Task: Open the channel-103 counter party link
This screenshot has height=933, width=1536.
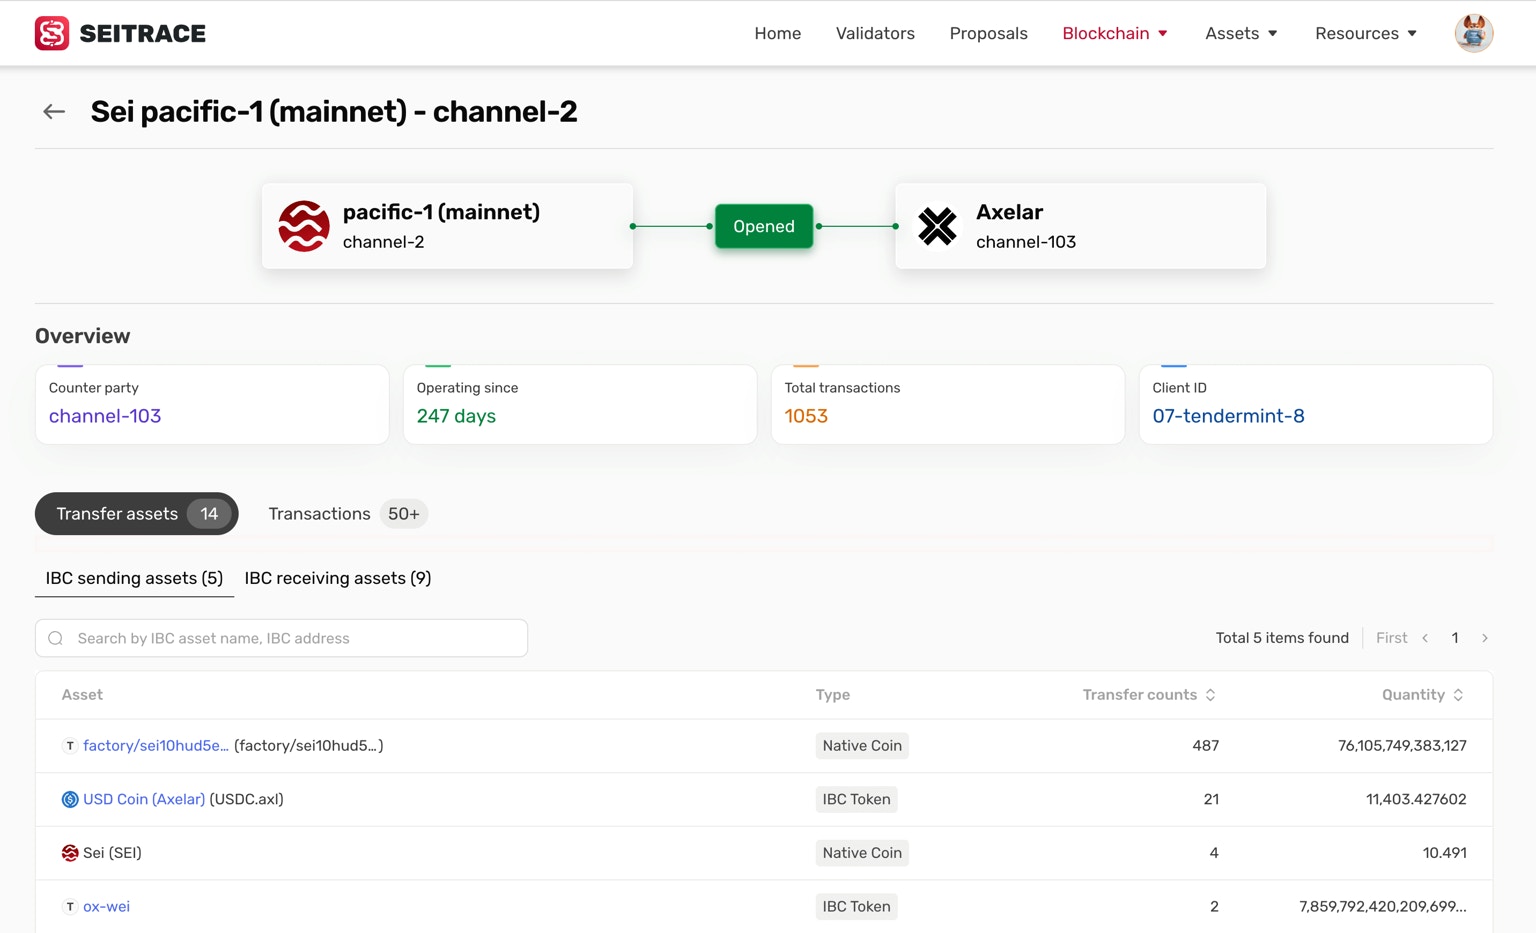Action: tap(105, 416)
